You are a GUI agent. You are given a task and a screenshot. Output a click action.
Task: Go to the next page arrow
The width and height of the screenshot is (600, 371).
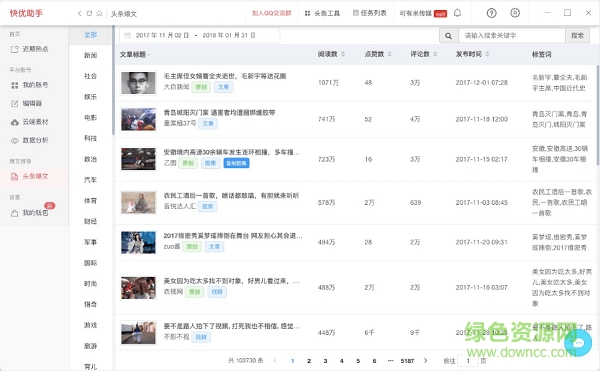426,360
